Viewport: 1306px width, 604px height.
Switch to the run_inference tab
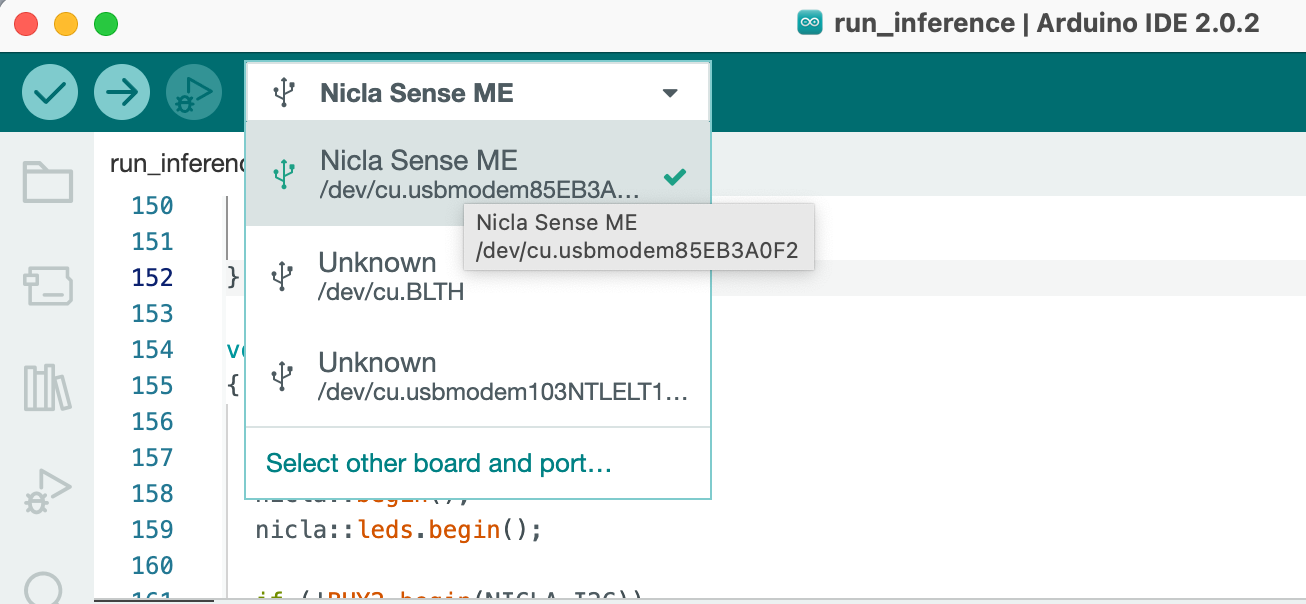175,163
